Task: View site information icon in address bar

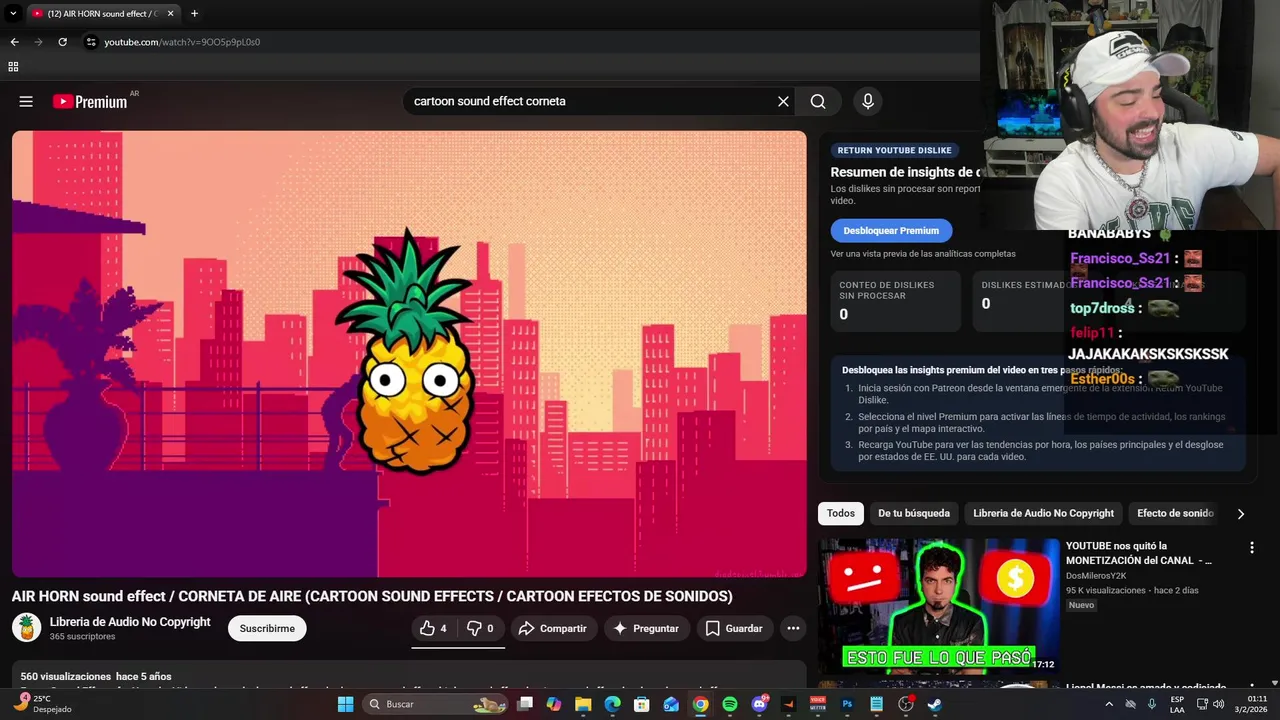Action: click(x=90, y=42)
